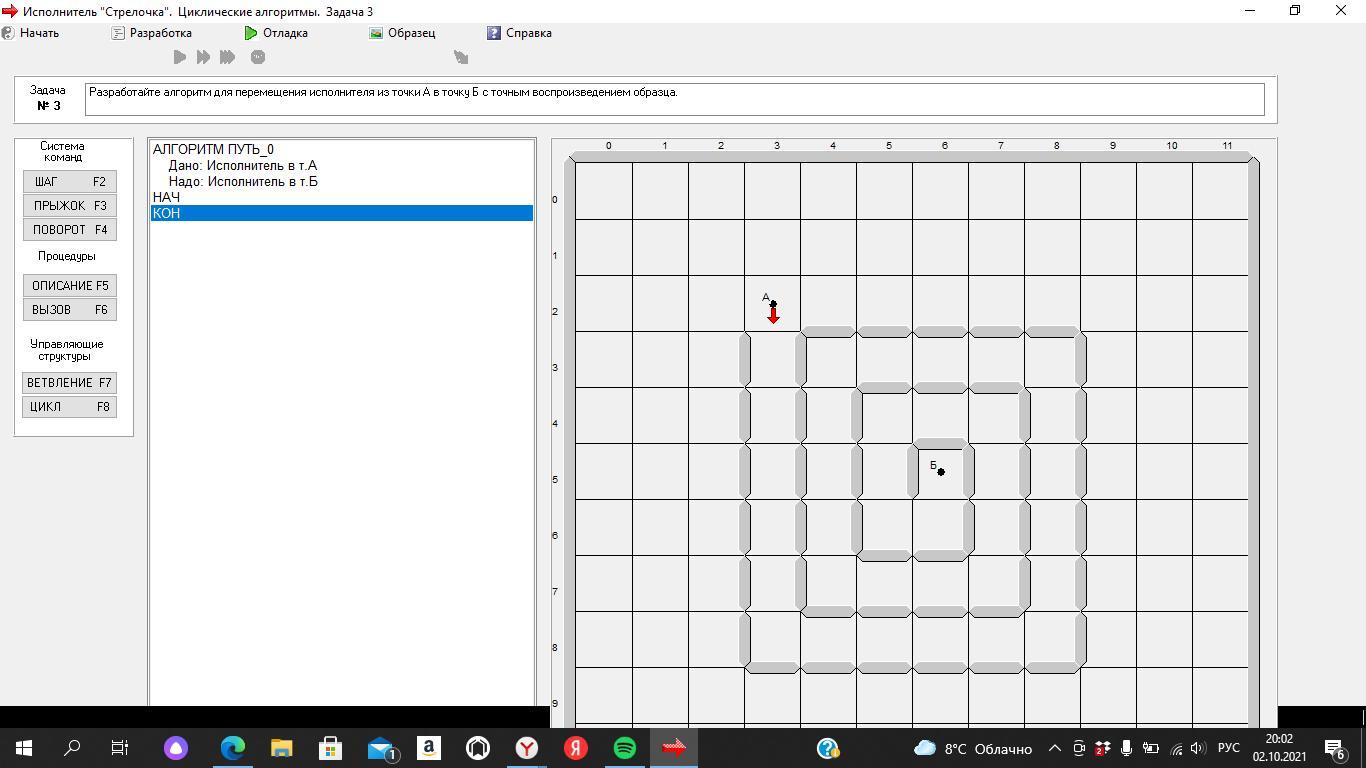Viewport: 1366px width, 768px height.
Task: Open the blue help icon on taskbar
Action: [828, 748]
